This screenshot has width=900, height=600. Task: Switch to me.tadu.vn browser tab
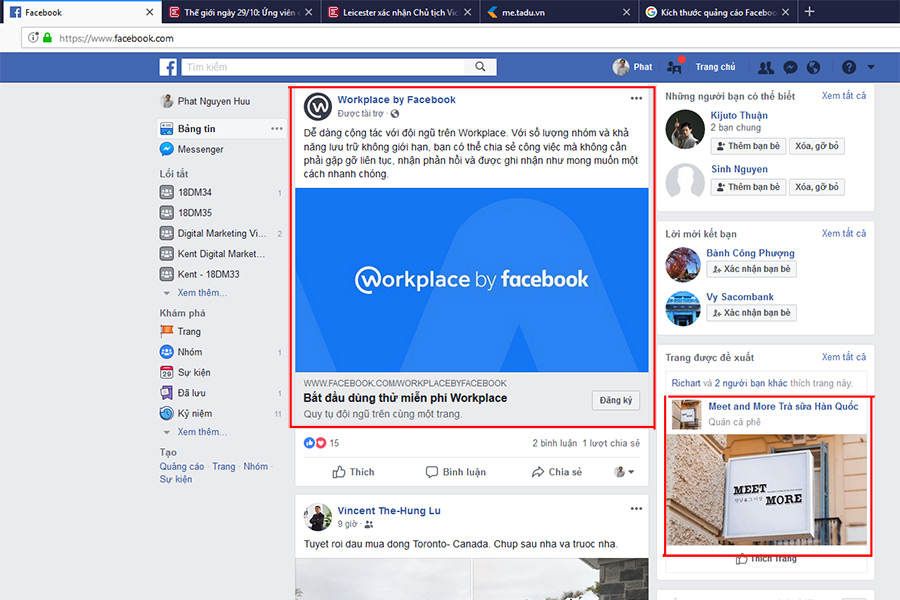(x=557, y=12)
